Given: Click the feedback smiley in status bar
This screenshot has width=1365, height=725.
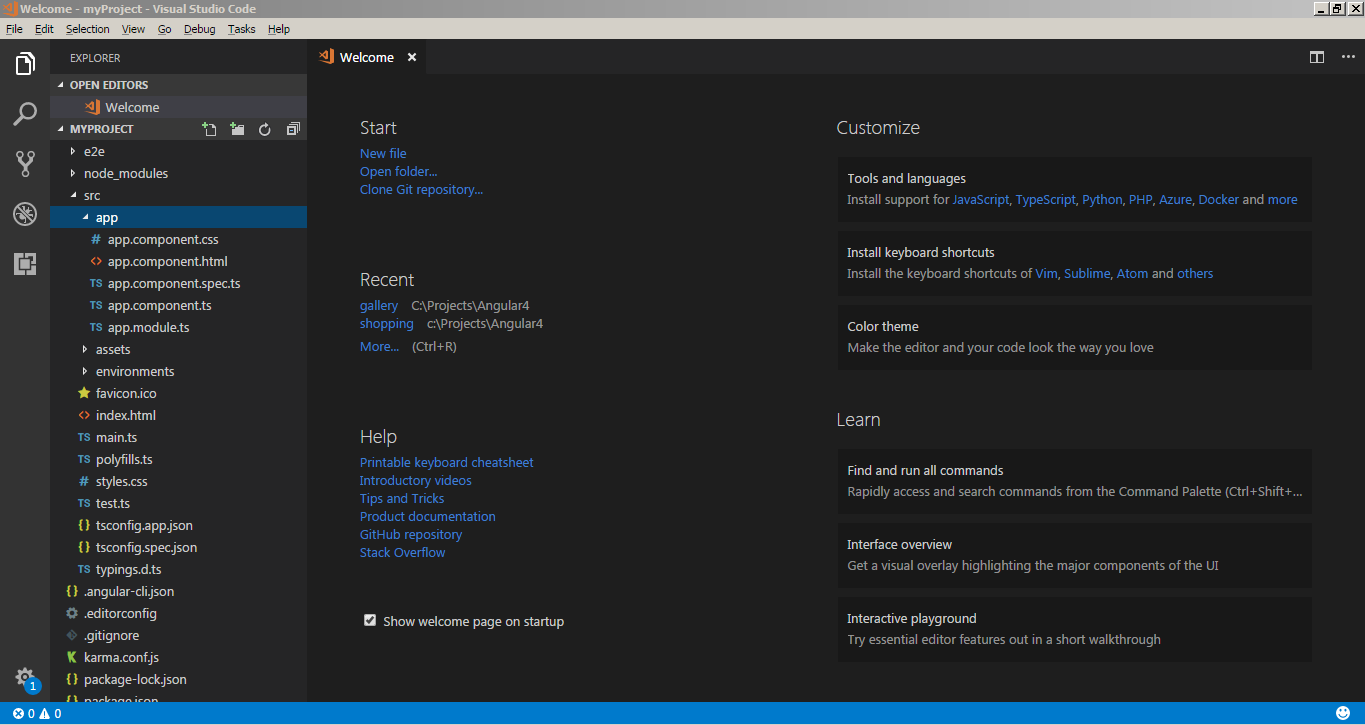Looking at the screenshot, I should [1343, 714].
